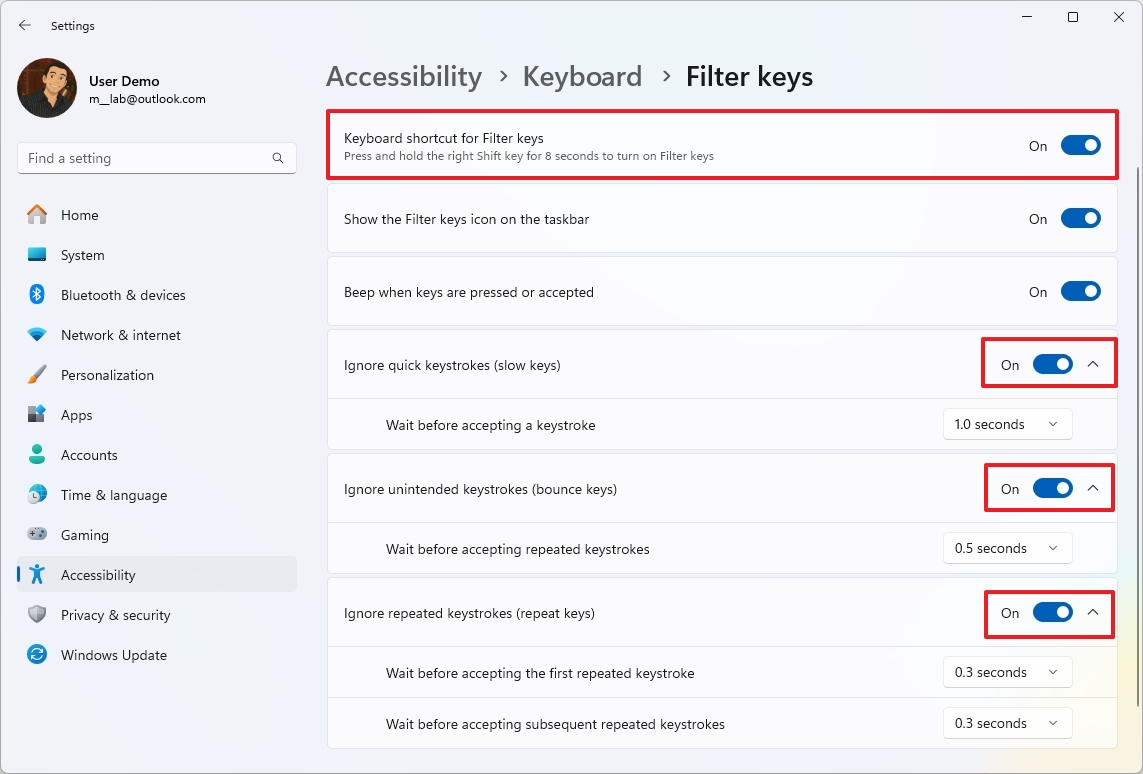Click the Keyboard breadcrumb link
The width and height of the screenshot is (1143, 774).
[x=582, y=76]
